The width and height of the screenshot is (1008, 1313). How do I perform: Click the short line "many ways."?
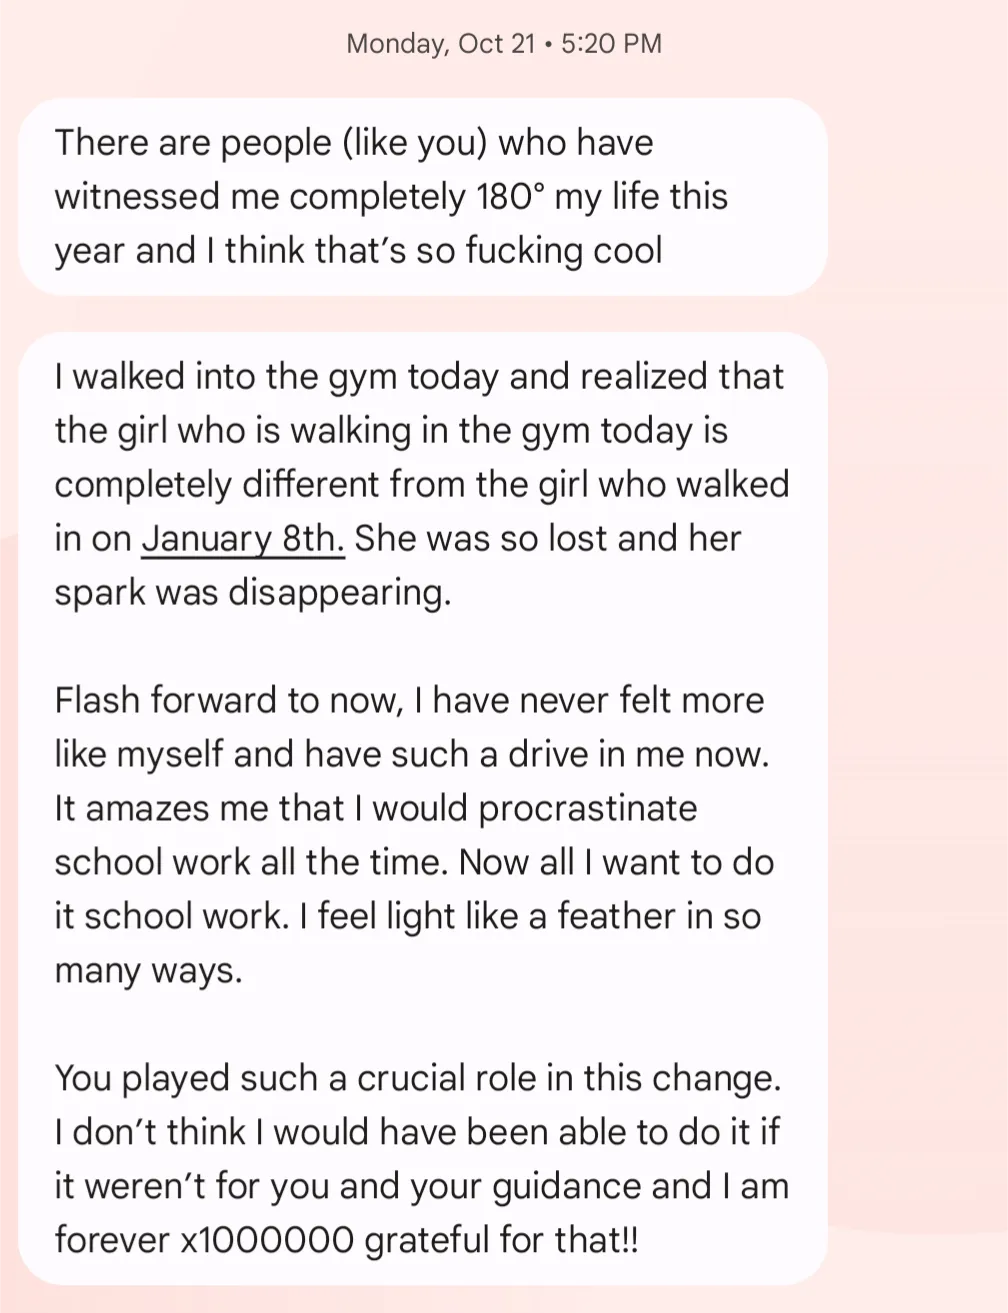click(149, 970)
